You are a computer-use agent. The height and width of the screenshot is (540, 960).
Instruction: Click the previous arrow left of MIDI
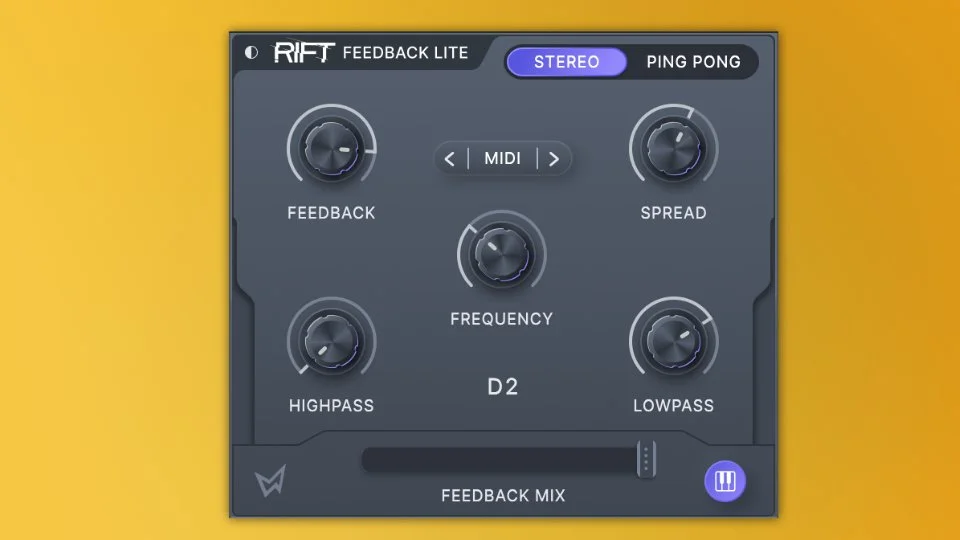[x=450, y=159]
